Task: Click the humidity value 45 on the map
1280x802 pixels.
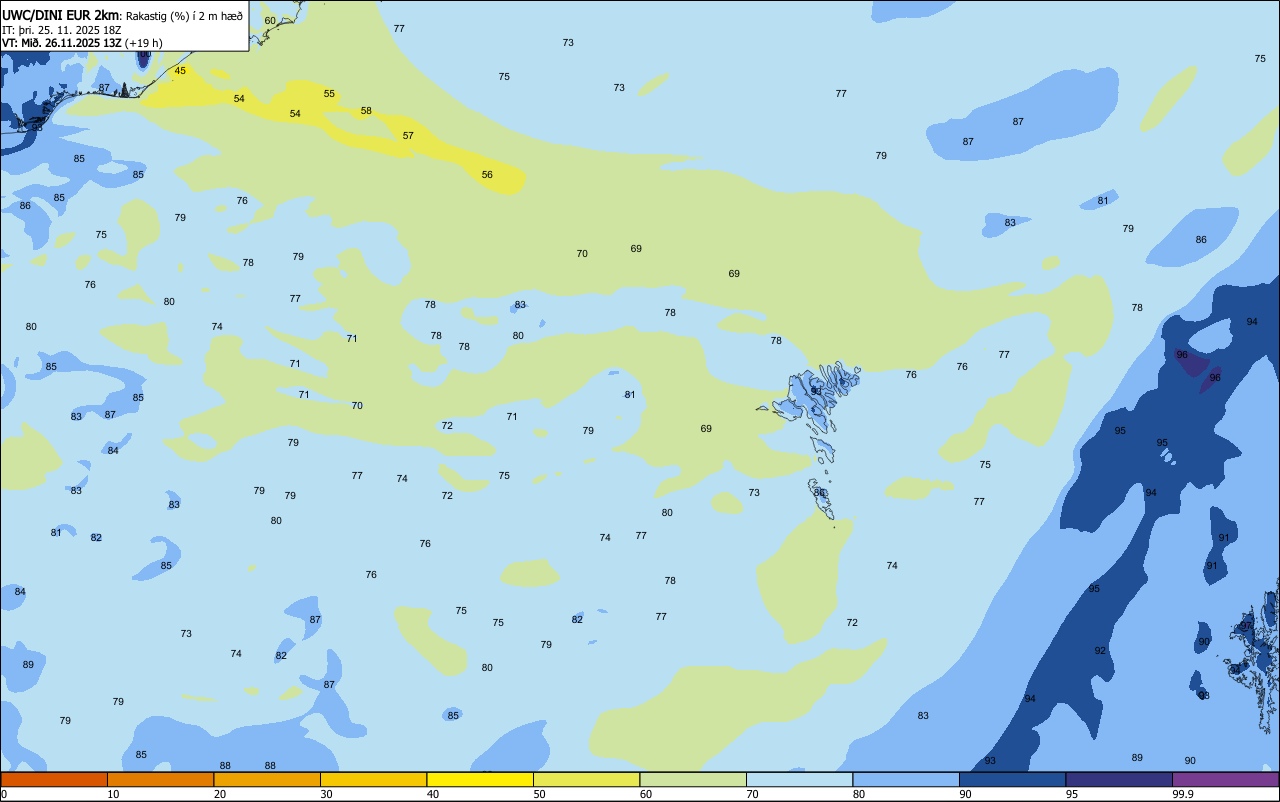Action: 180,71
